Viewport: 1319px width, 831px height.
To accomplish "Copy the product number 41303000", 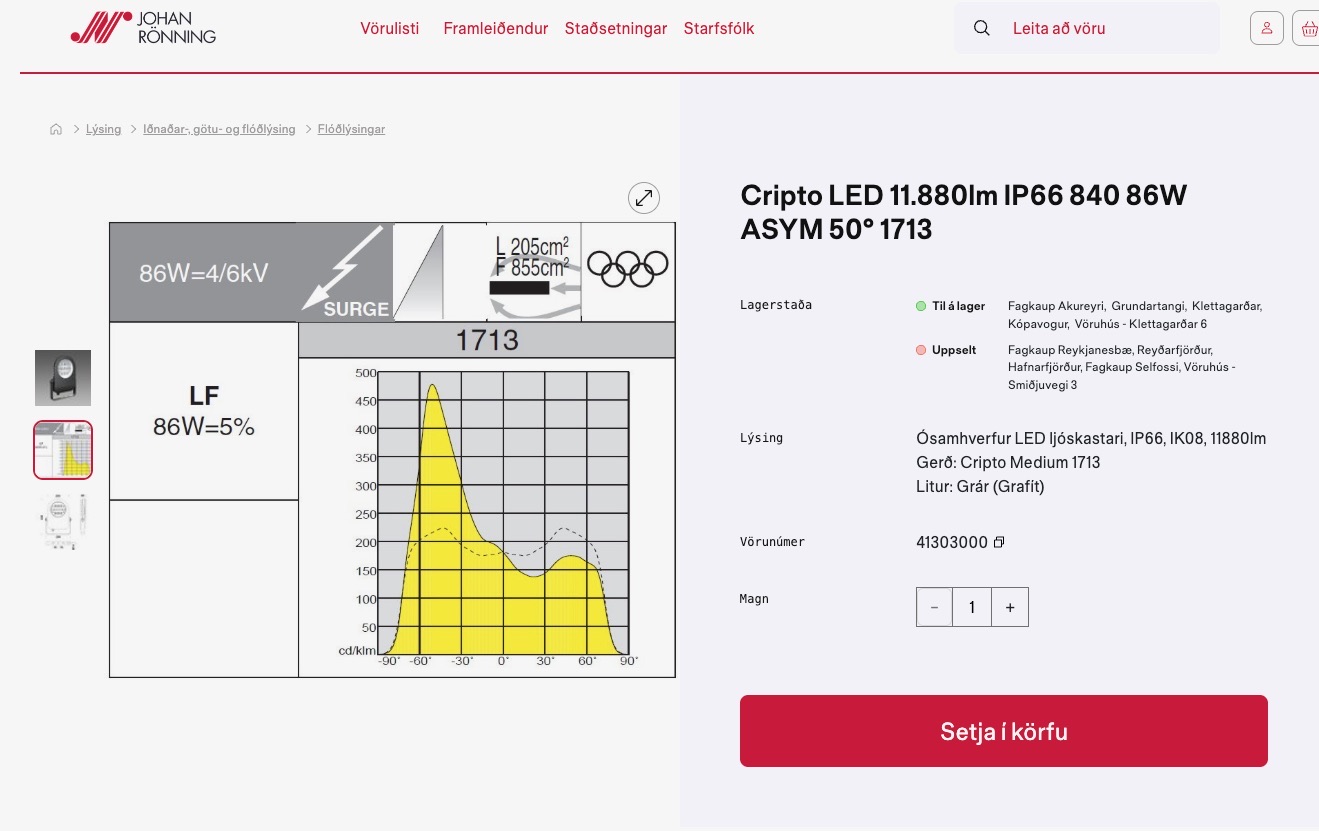I will pos(998,542).
